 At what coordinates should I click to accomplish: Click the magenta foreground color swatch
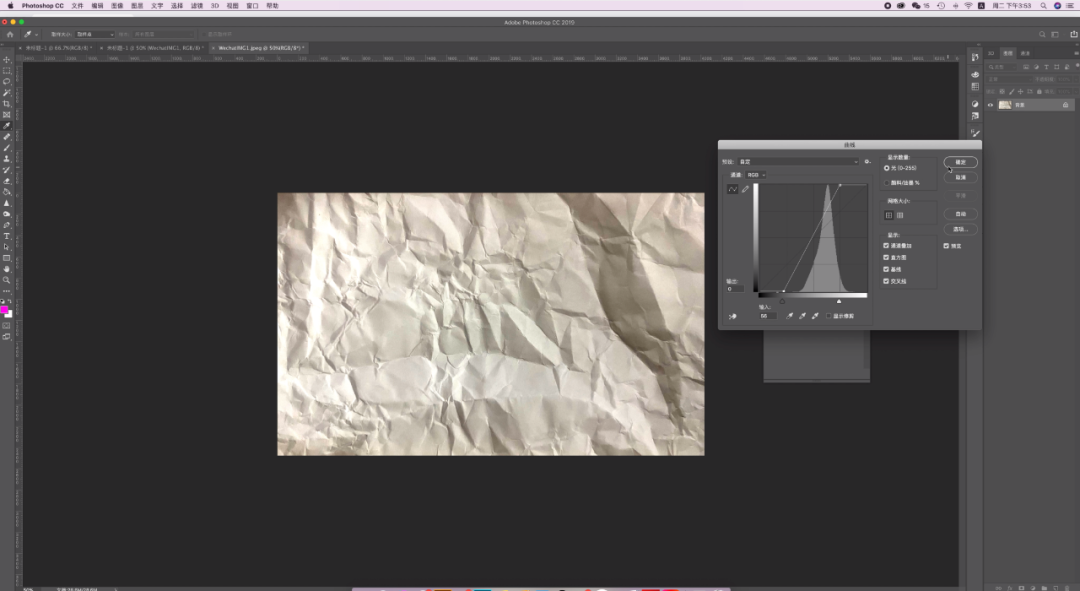[5, 310]
